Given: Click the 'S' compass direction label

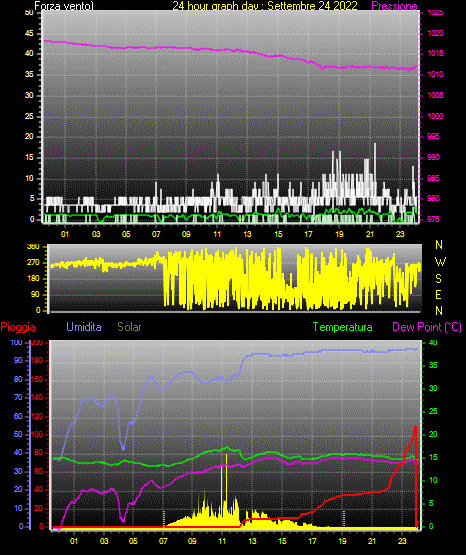Looking at the screenshot, I should [x=438, y=279].
